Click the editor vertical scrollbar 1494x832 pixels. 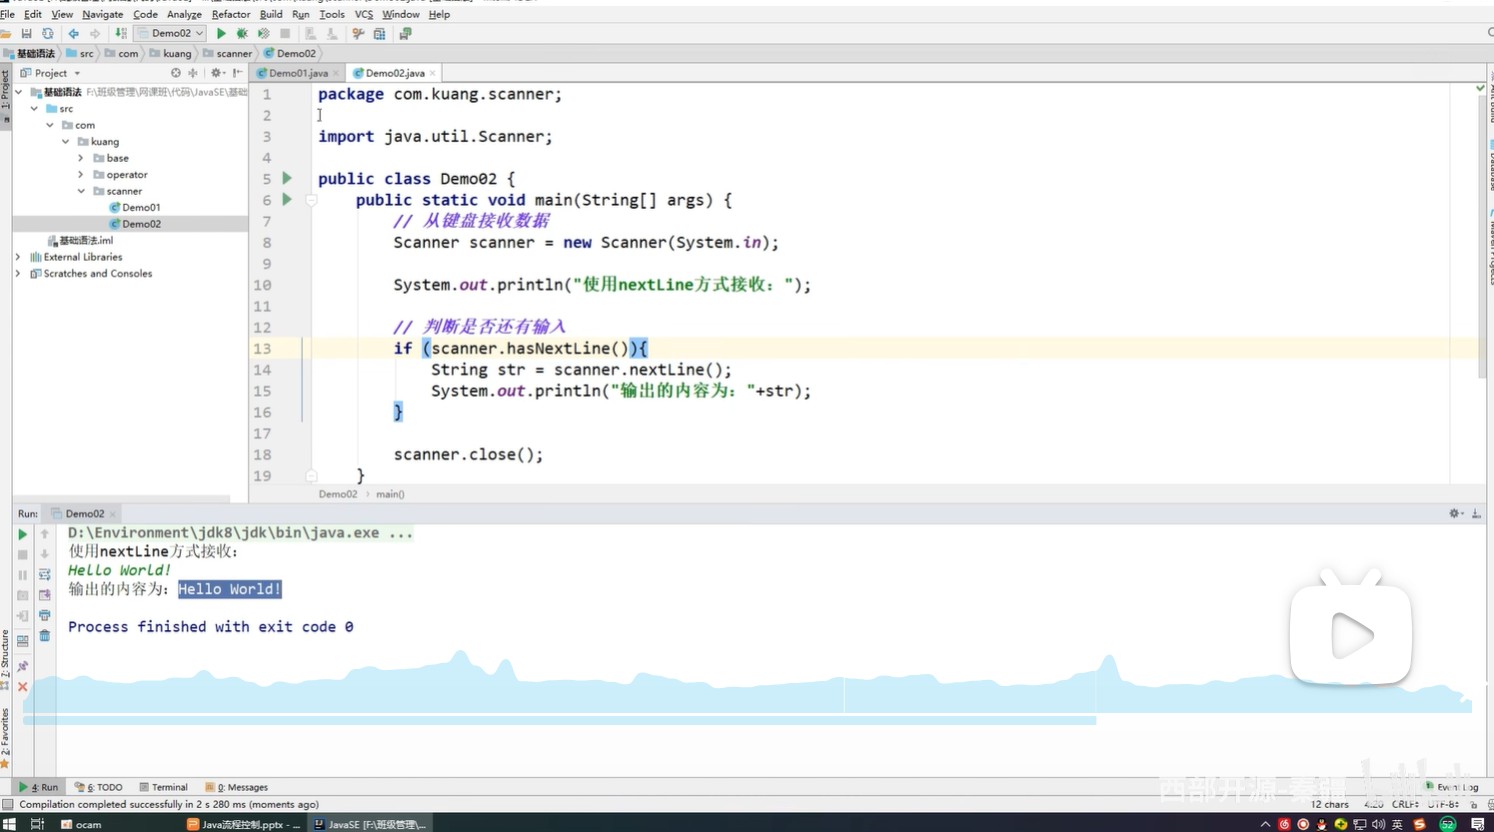point(1481,235)
